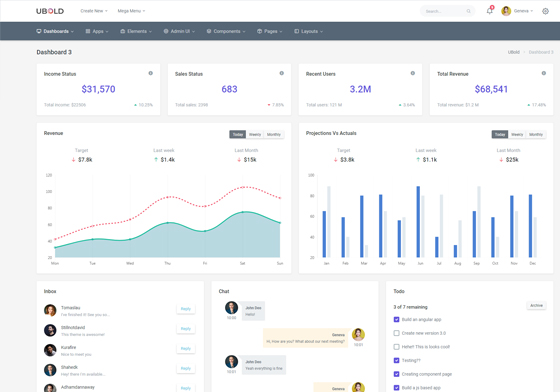Open the Apps navigation menu
The height and width of the screenshot is (392, 560).
pos(97,31)
